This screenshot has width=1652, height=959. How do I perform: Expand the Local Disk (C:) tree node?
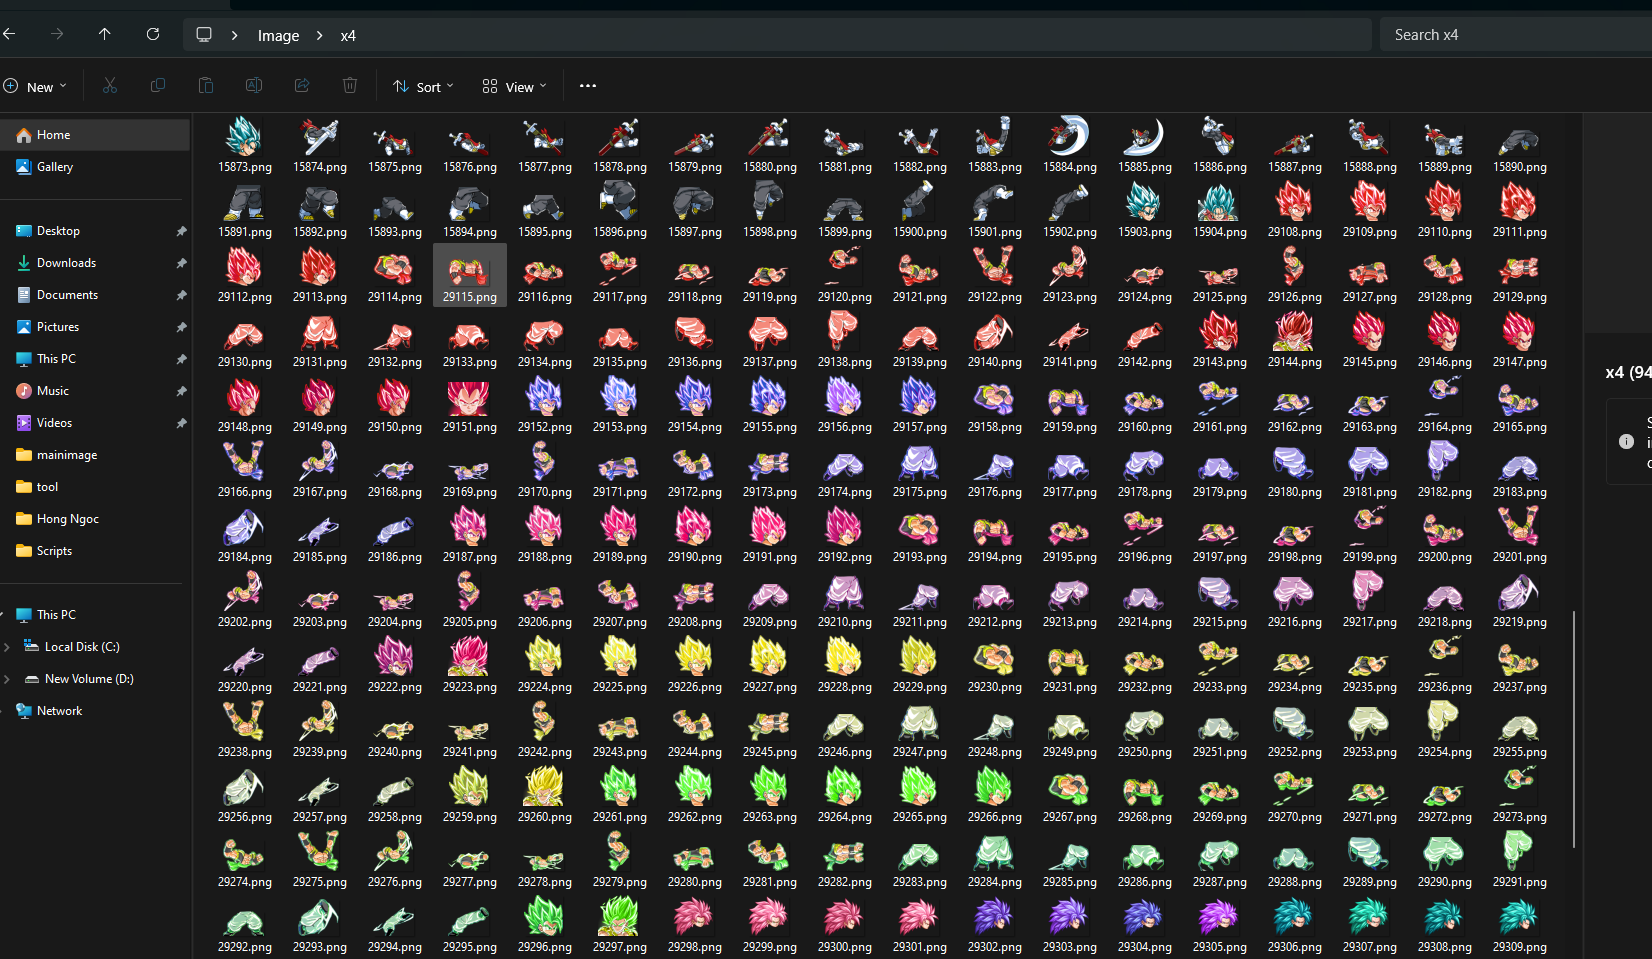pos(8,647)
